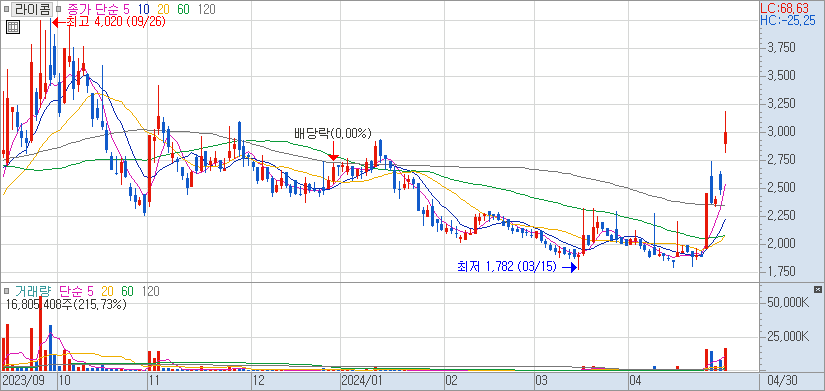
Task: Click the 50,000K volume axis label
Action: [x=788, y=302]
